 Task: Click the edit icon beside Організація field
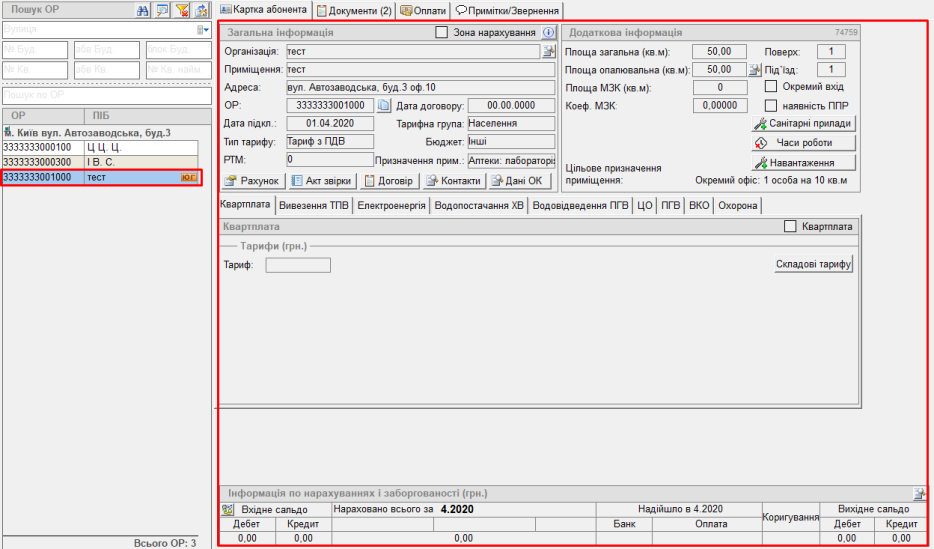[x=548, y=51]
